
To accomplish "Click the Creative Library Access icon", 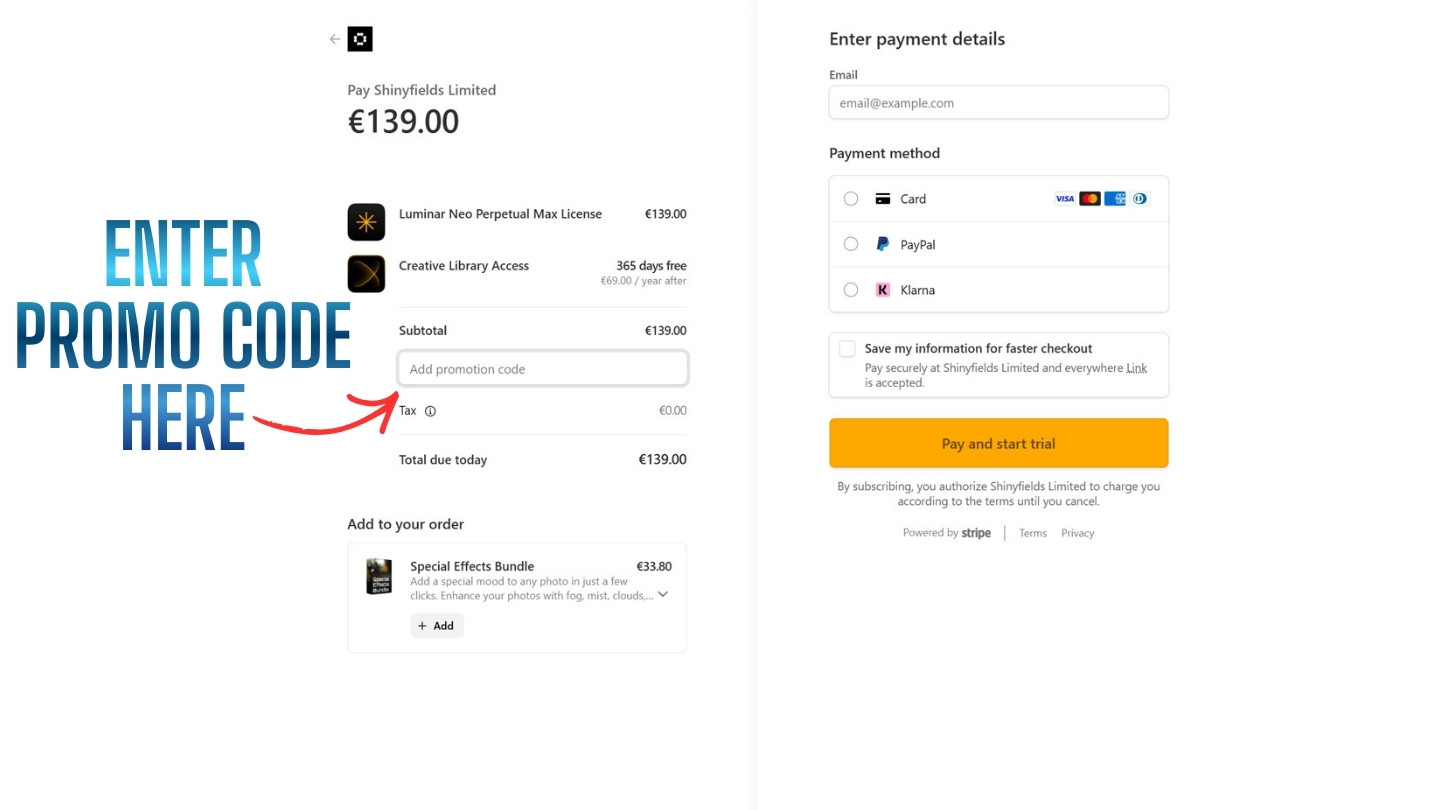I will point(366,274).
